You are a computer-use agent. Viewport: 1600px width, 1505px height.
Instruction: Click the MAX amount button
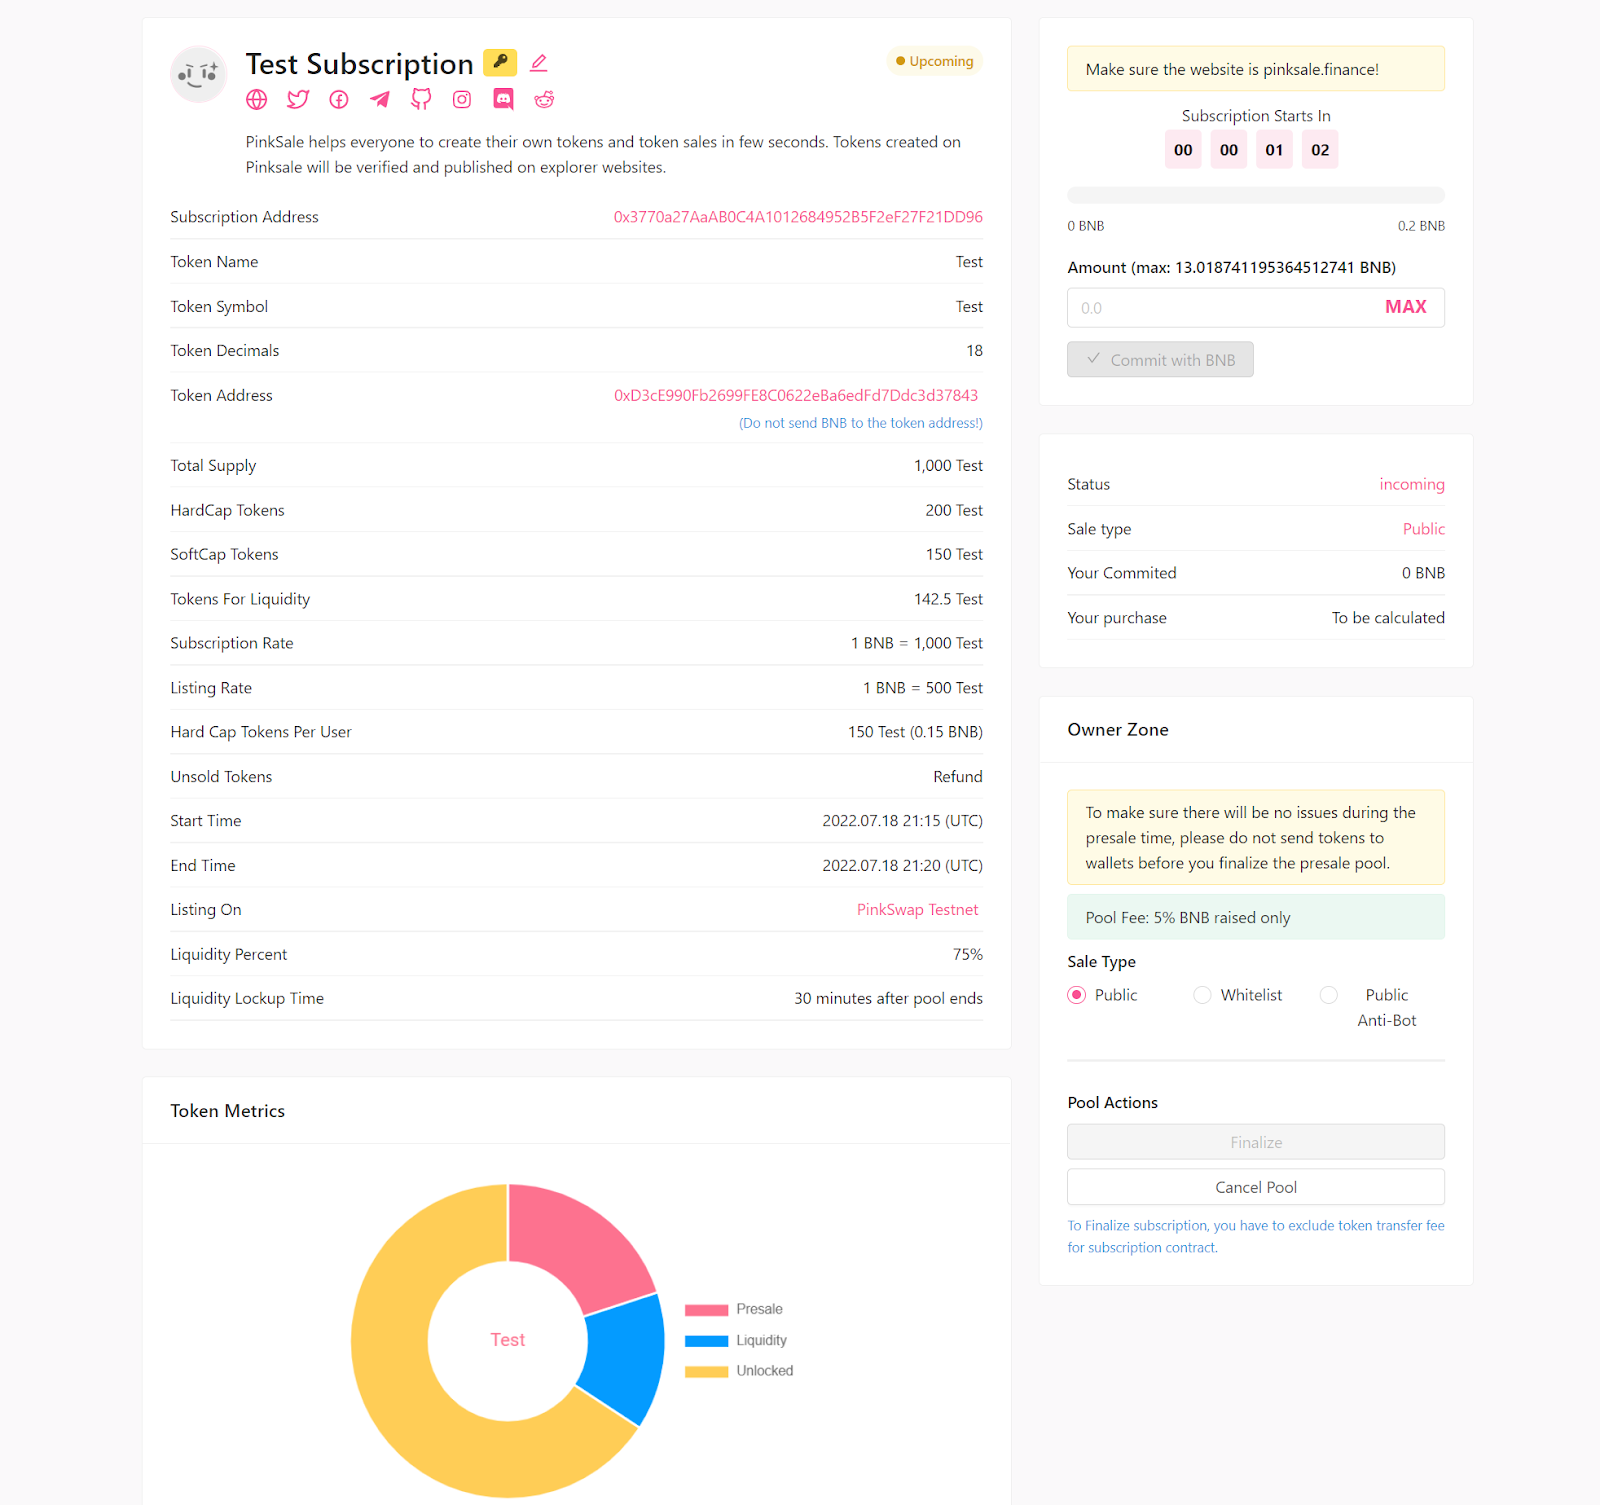point(1406,307)
